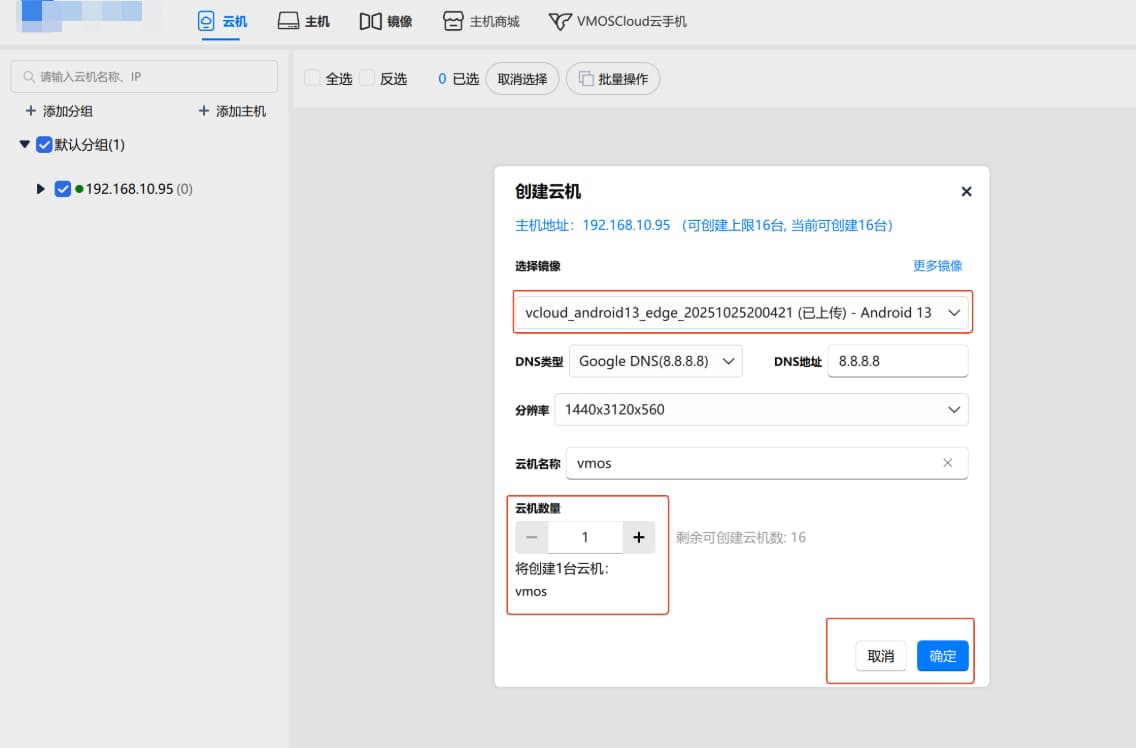Viewport: 1136px width, 748px height.
Task: Switch to the 镜像 tab
Action: (386, 21)
